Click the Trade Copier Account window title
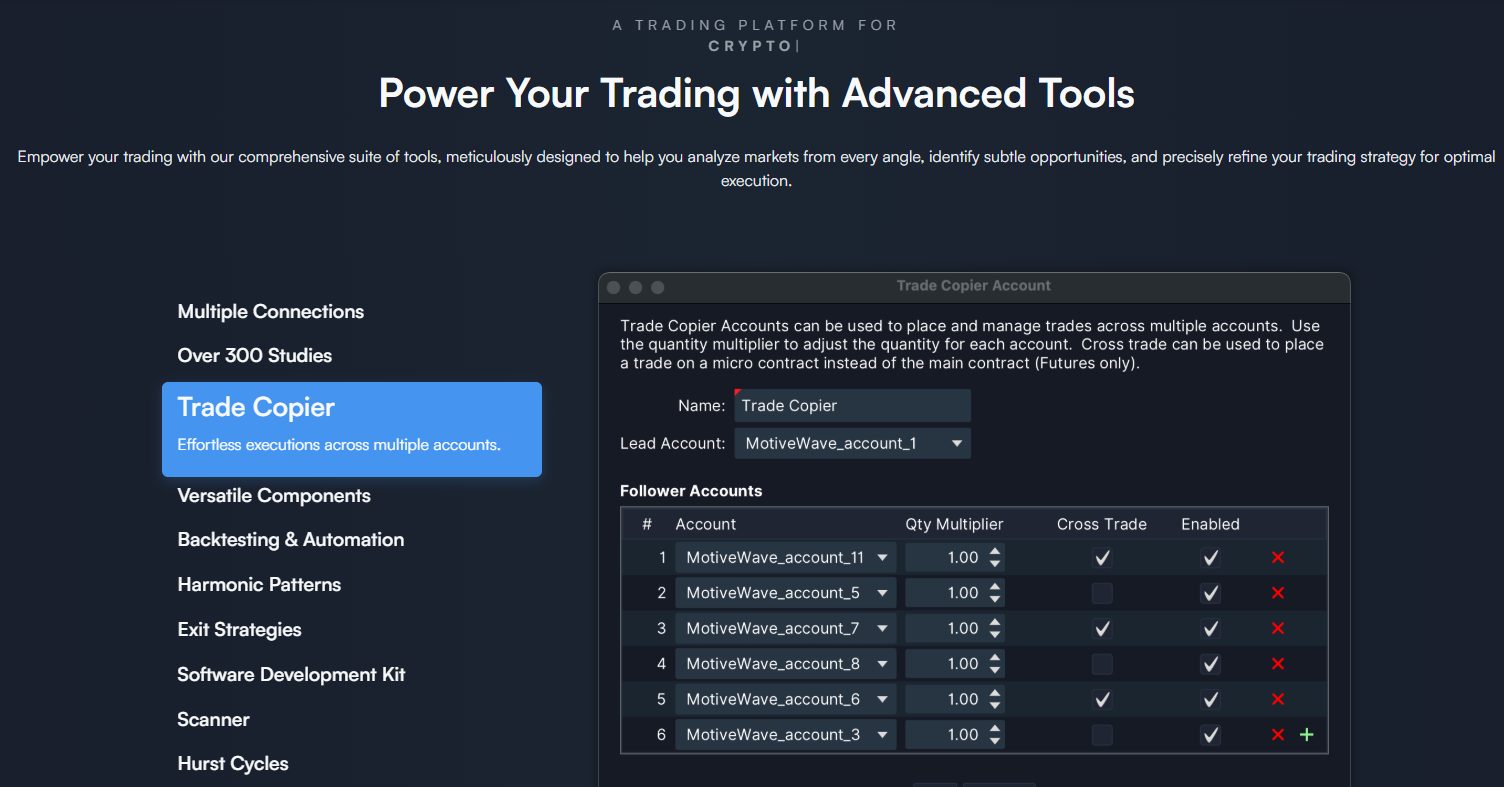Image resolution: width=1504 pixels, height=787 pixels. pos(974,286)
